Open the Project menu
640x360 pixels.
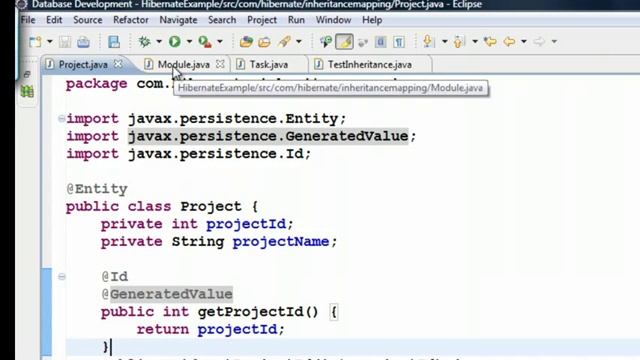(x=262, y=20)
